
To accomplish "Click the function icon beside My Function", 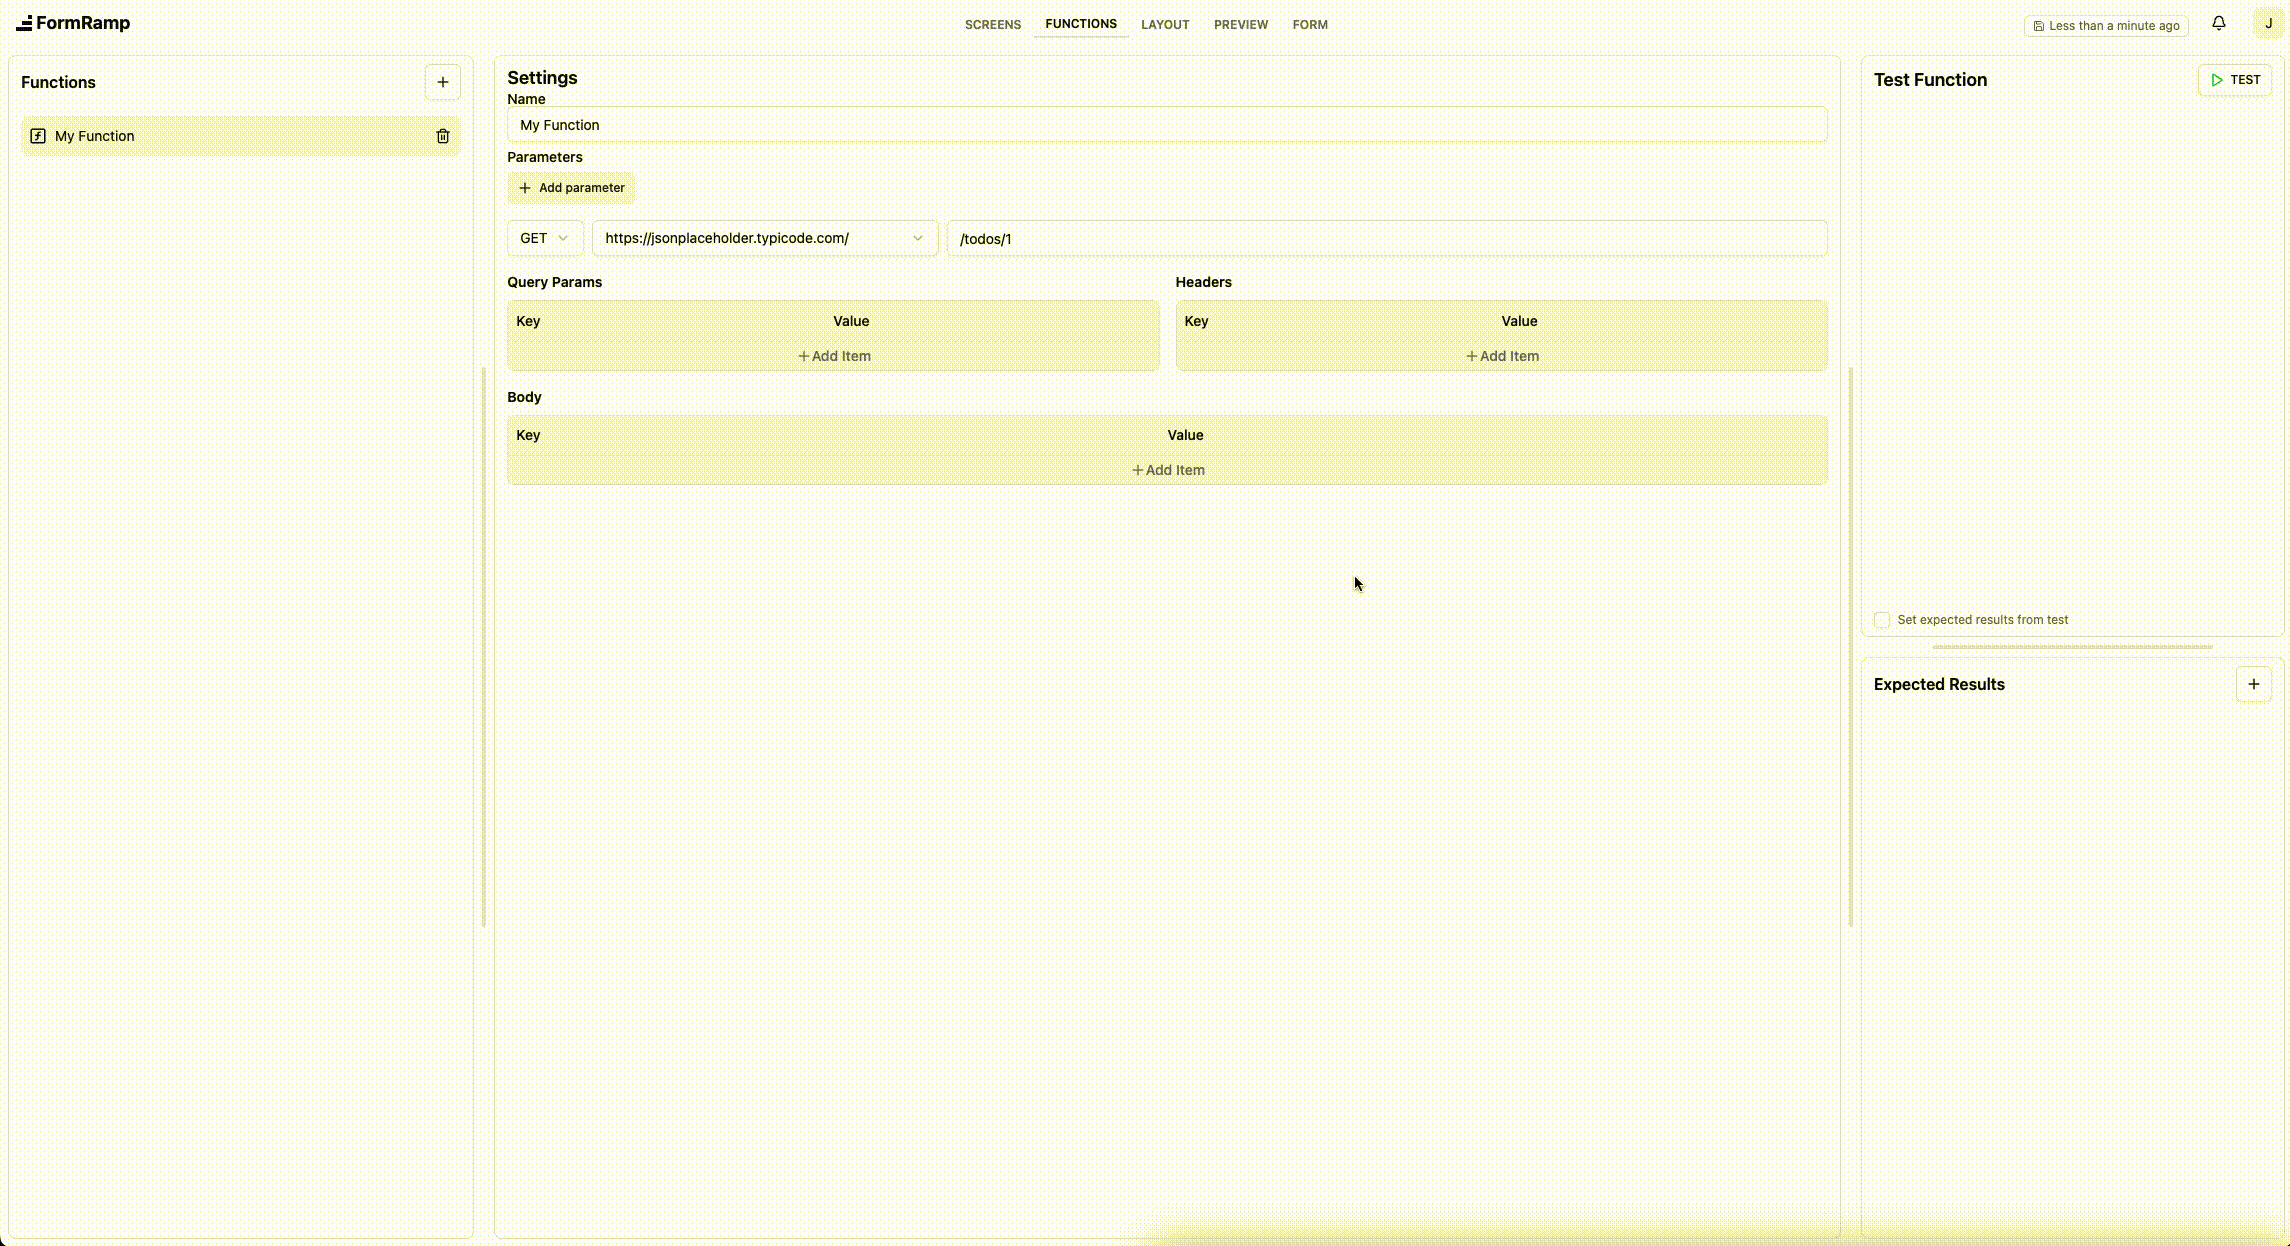I will click(38, 136).
